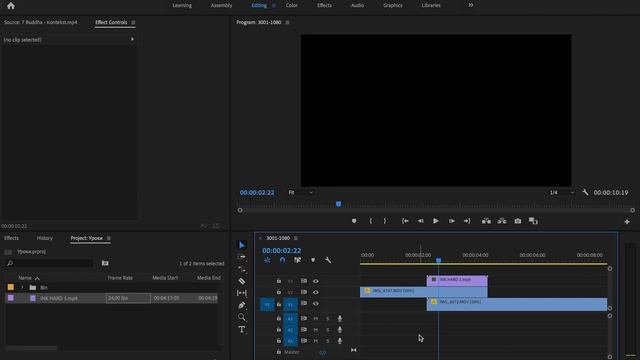Hide the V2 track output eye
The width and height of the screenshot is (640, 360).
click(316, 292)
